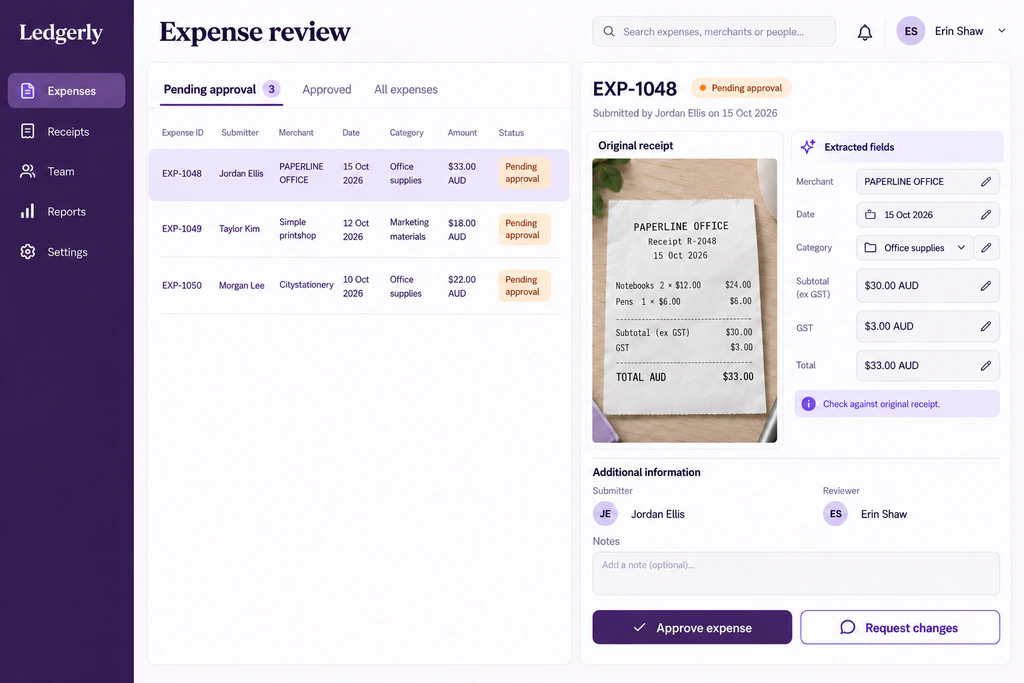
Task: Edit the GST field with pencil icon
Action: [x=985, y=326]
